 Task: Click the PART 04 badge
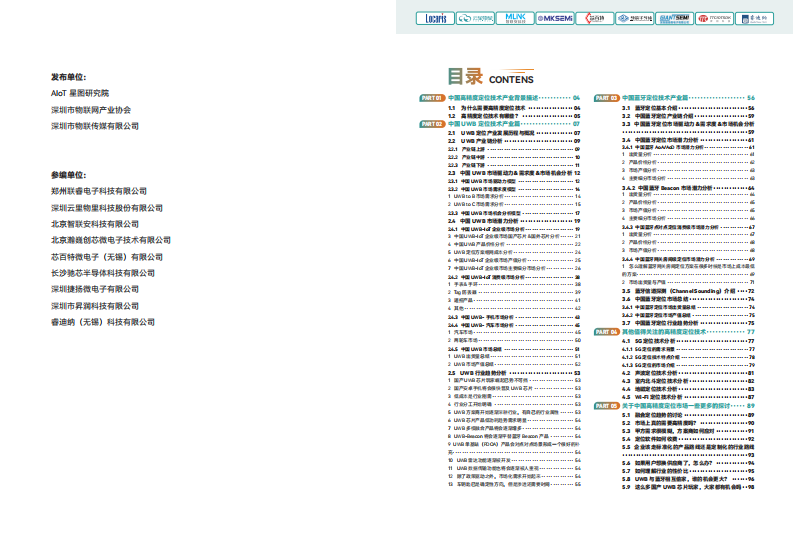click(607, 331)
